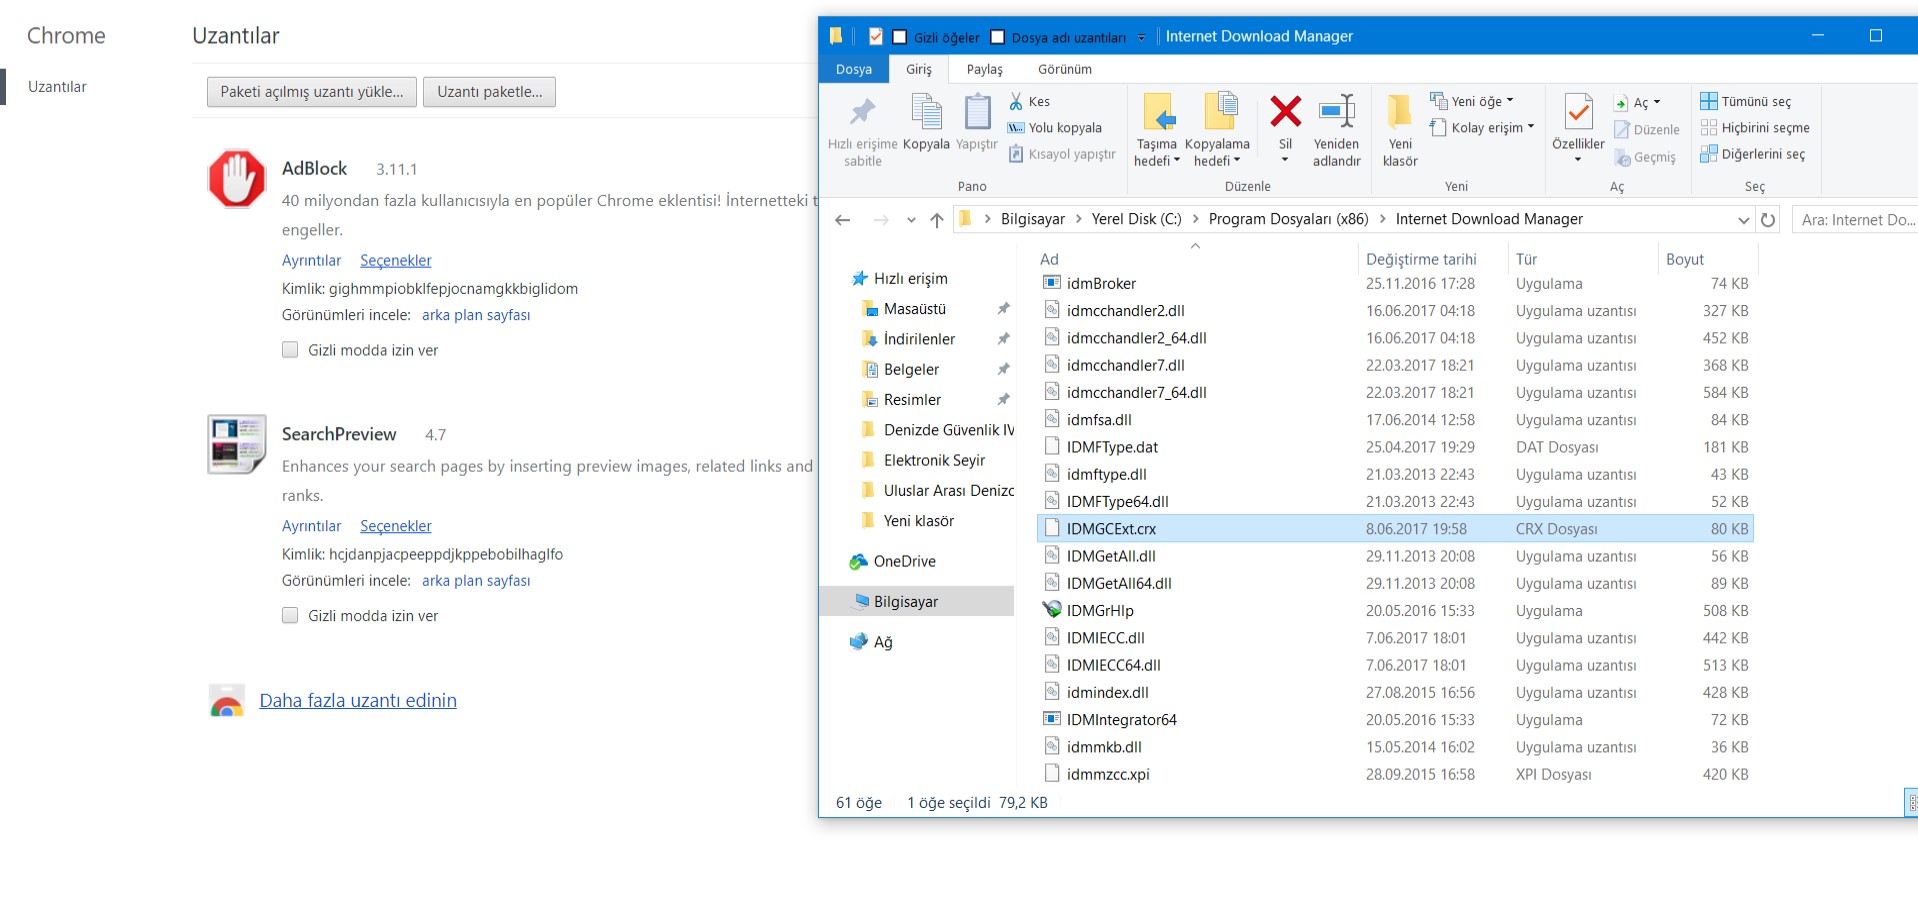Image resolution: width=1918 pixels, height=914 pixels.
Task: Switch to the Görünüm ribbon tab
Action: [1065, 69]
